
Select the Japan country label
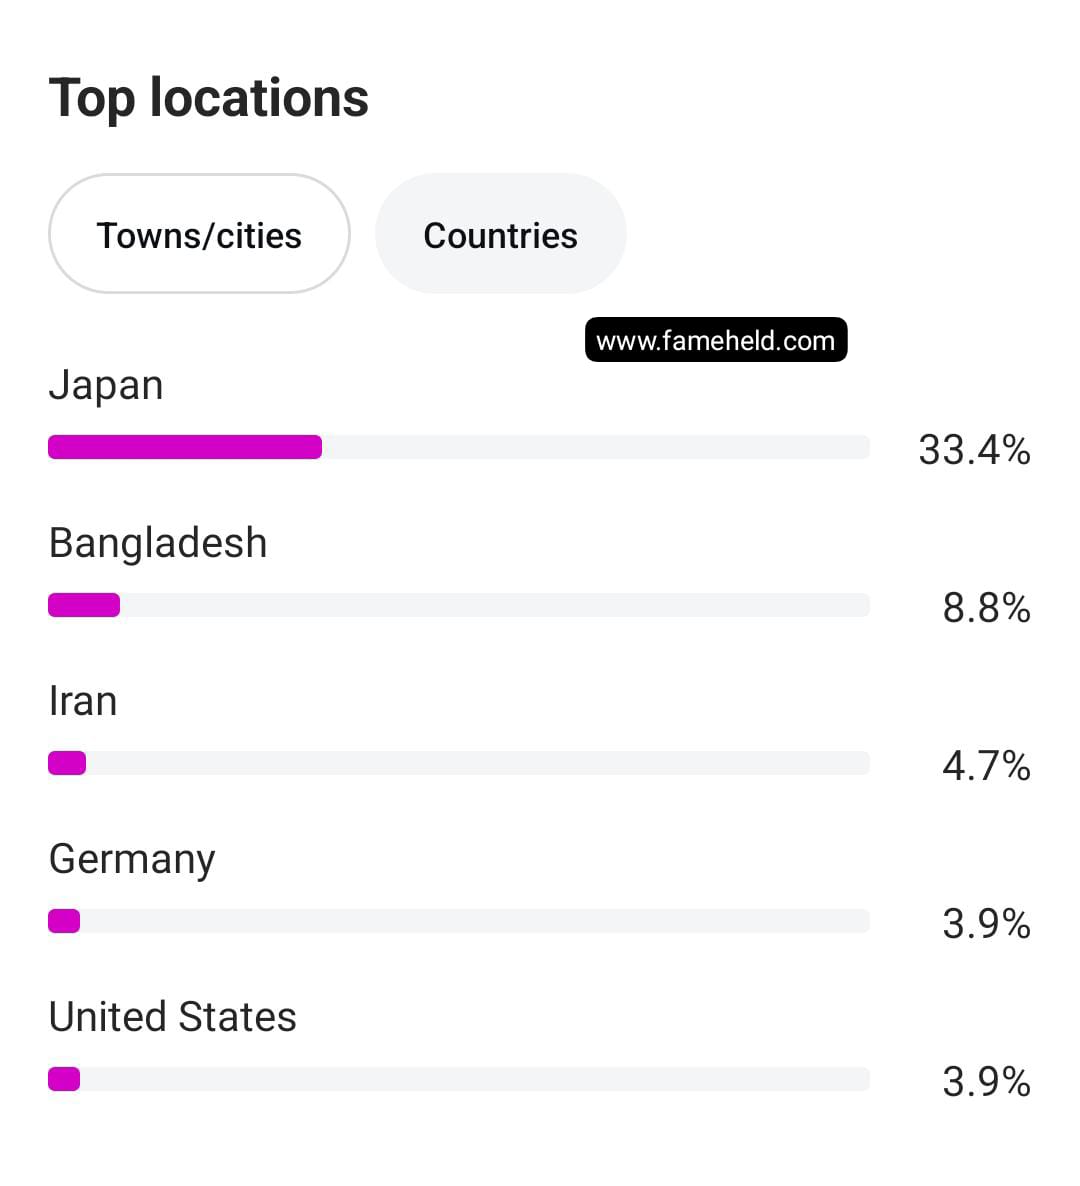click(106, 385)
